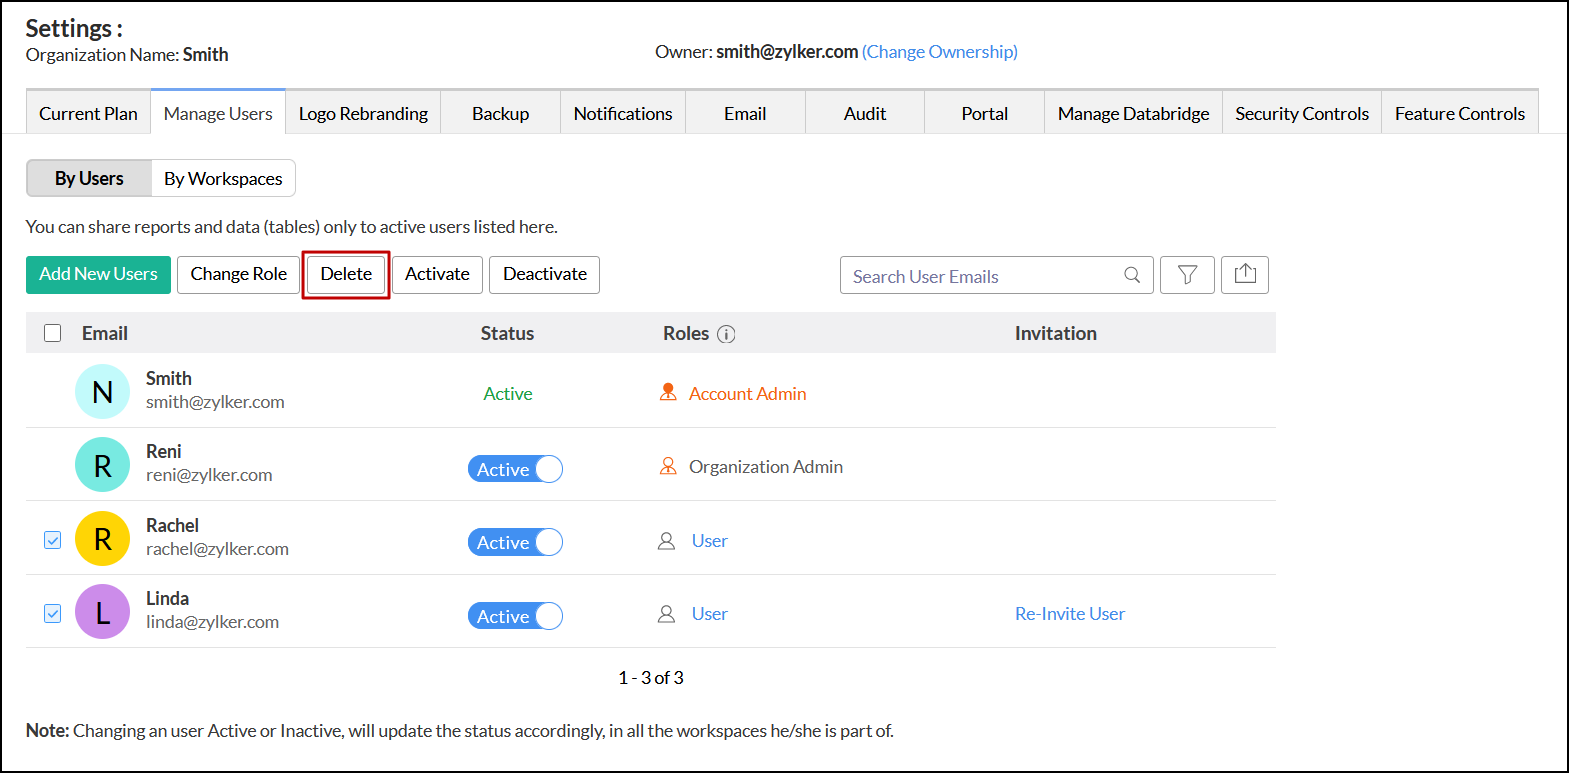Click the export users icon
This screenshot has height=773, width=1569.
pos(1245,274)
